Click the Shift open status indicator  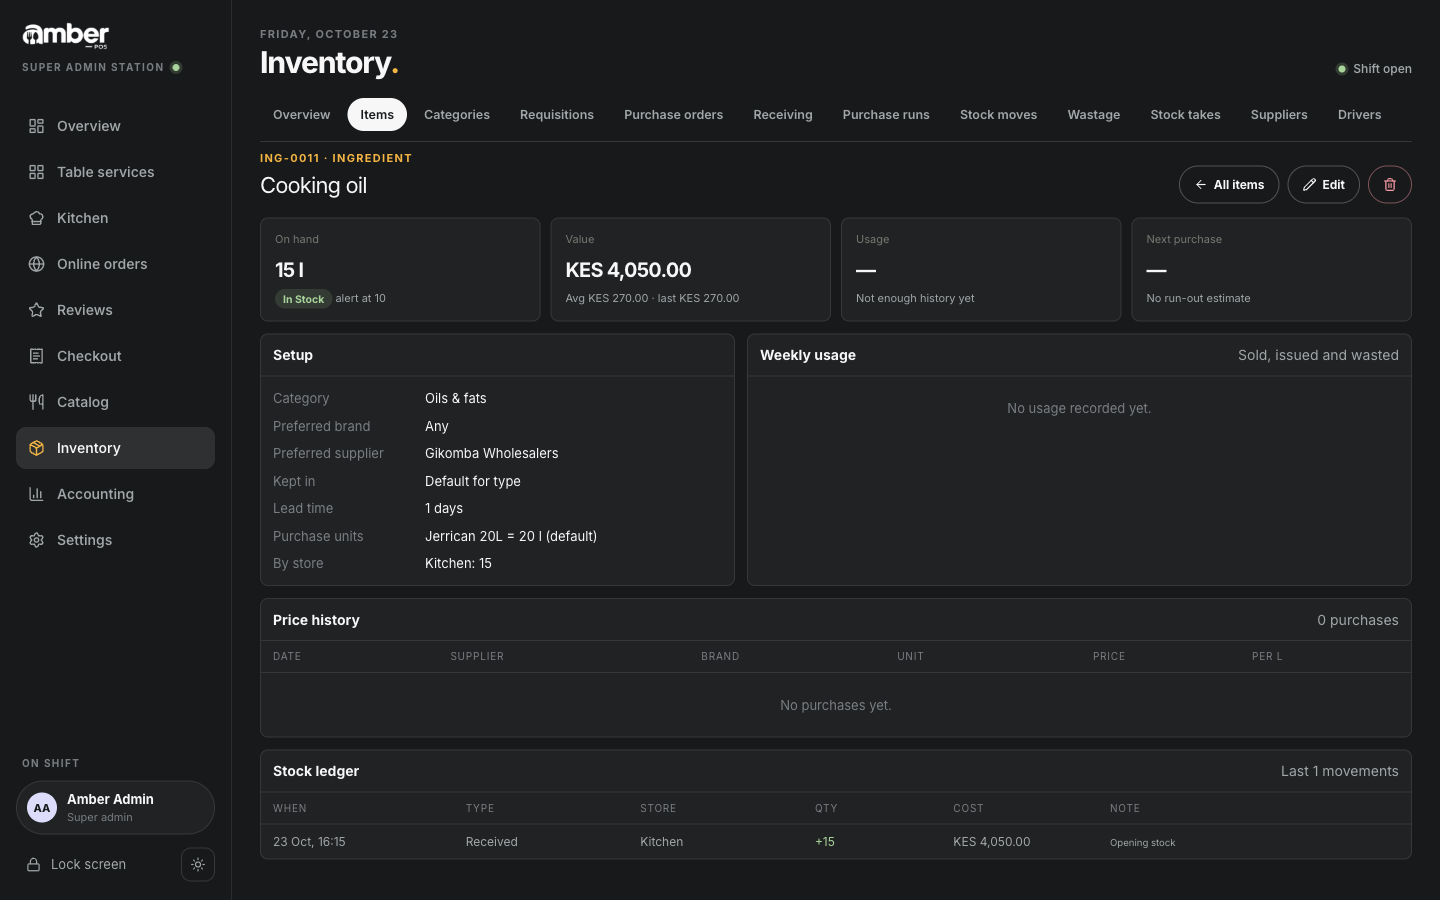(x=1374, y=69)
